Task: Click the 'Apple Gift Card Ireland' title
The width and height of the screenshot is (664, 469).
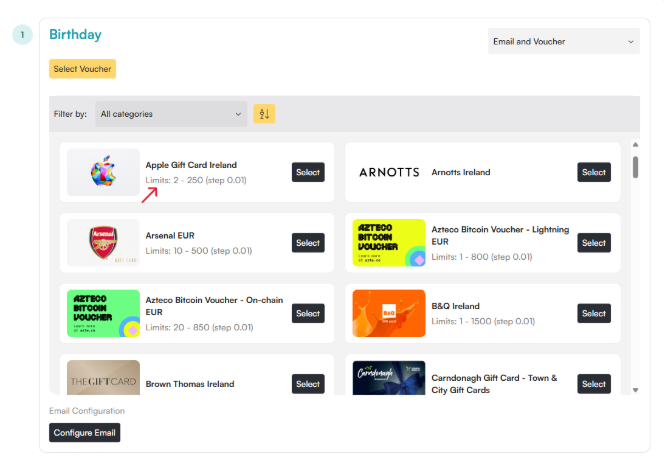Action: 191,165
